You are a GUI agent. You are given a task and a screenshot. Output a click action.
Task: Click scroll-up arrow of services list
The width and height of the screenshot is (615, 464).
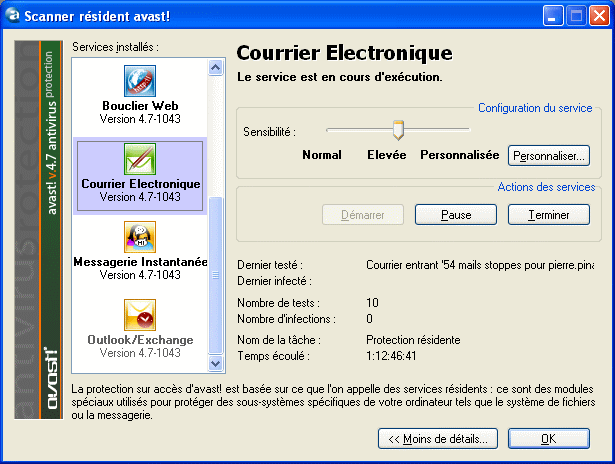[215, 67]
